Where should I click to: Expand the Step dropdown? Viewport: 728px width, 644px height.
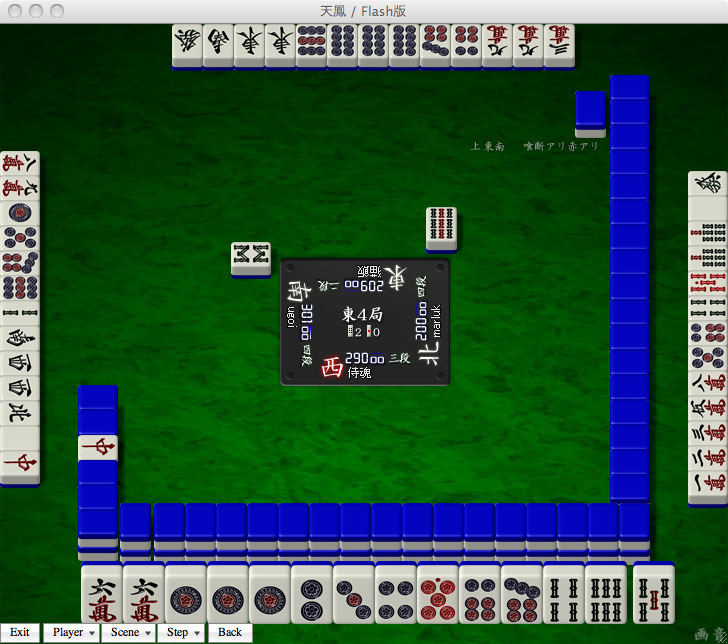tap(182, 632)
